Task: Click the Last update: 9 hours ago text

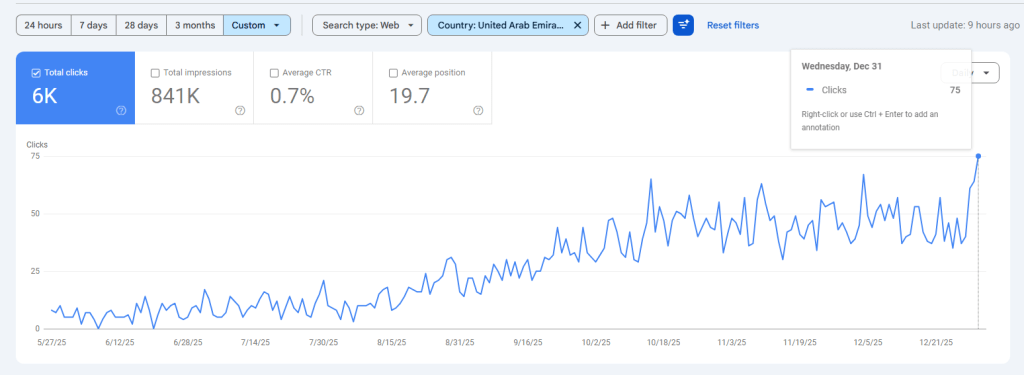Action: pos(965,25)
